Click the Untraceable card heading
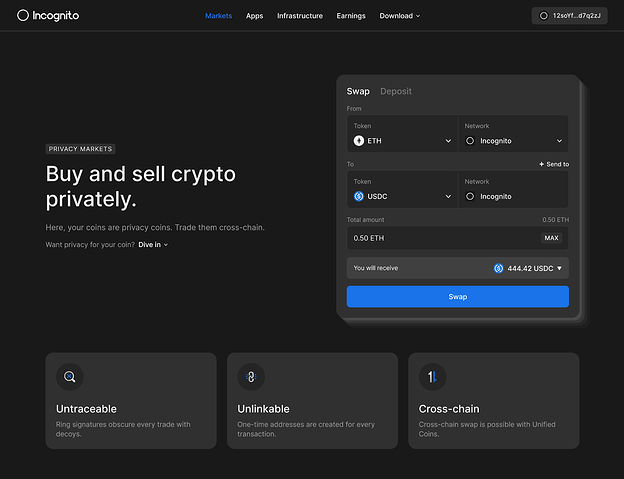The width and height of the screenshot is (624, 479). [86, 409]
